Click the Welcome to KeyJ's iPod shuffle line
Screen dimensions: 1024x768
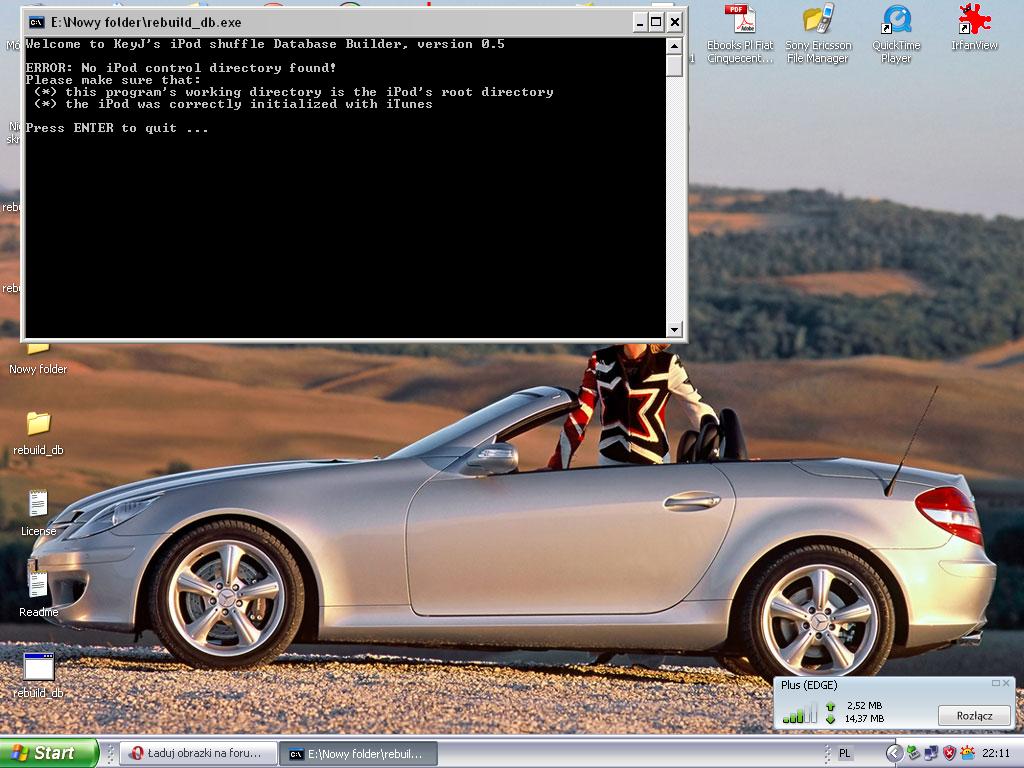pos(264,44)
